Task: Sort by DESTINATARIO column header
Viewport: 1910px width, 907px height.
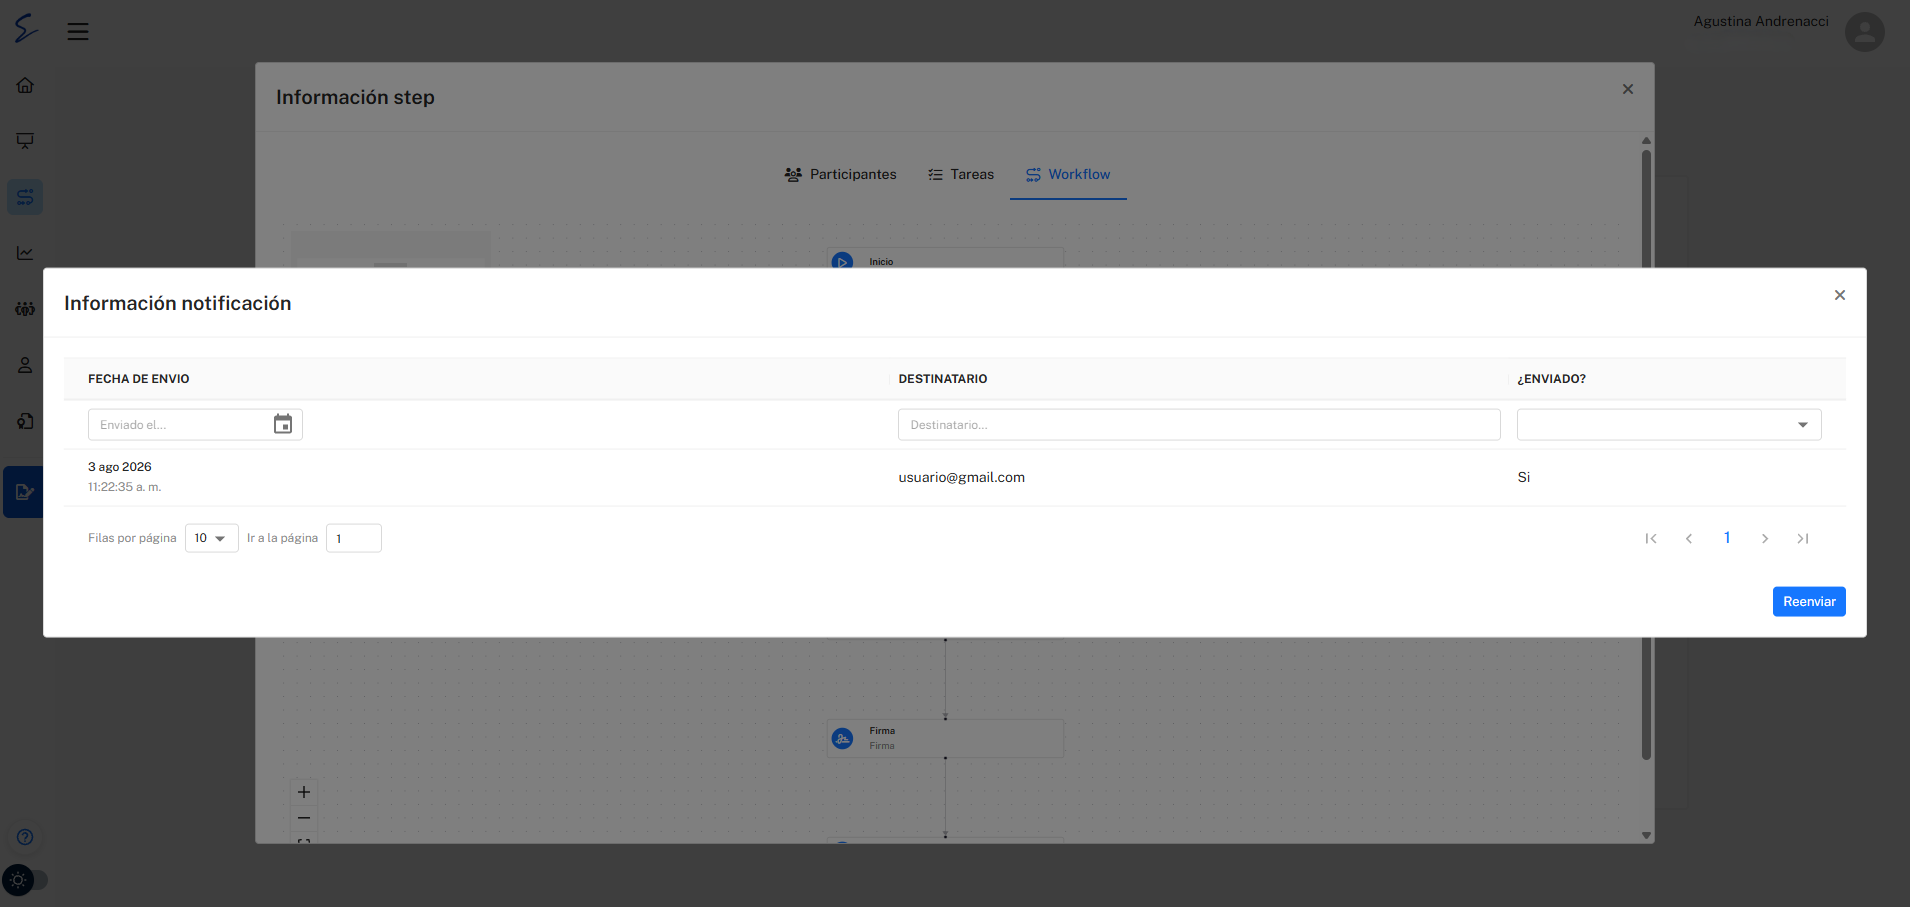Action: [942, 379]
